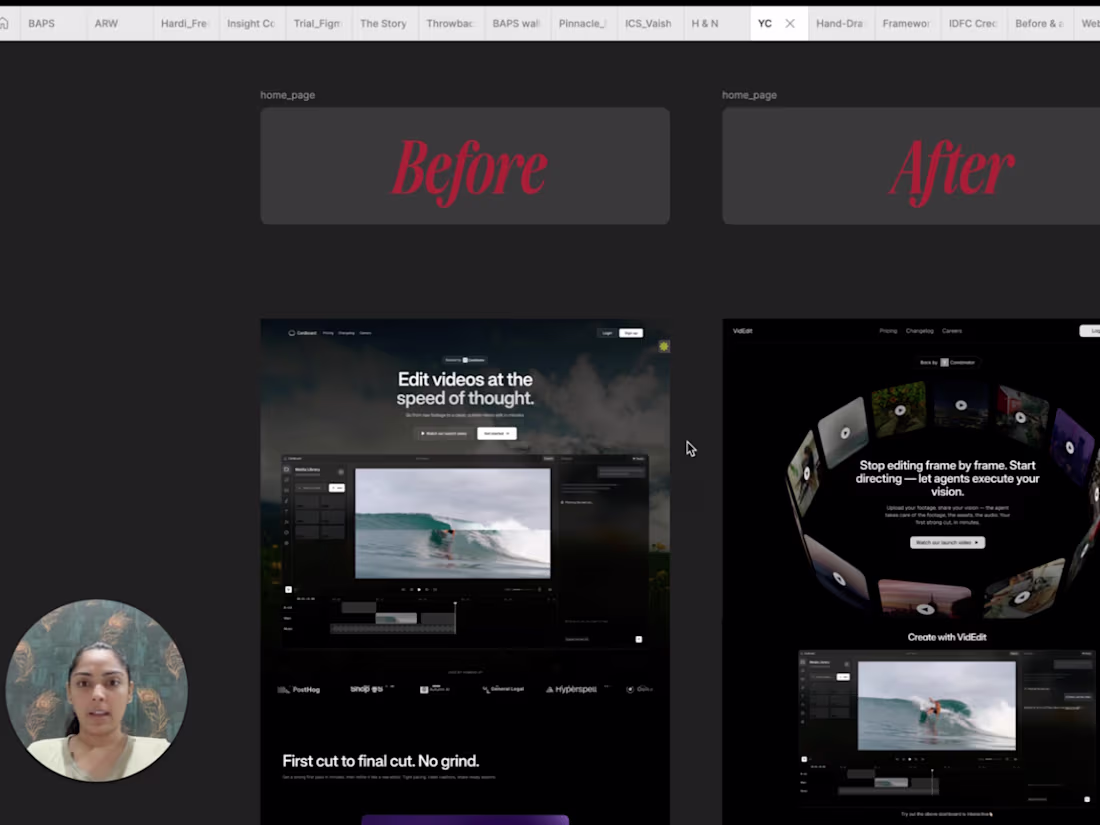Click the presenter webcam bubble
Viewport: 1100px width, 825px height.
click(x=97, y=690)
